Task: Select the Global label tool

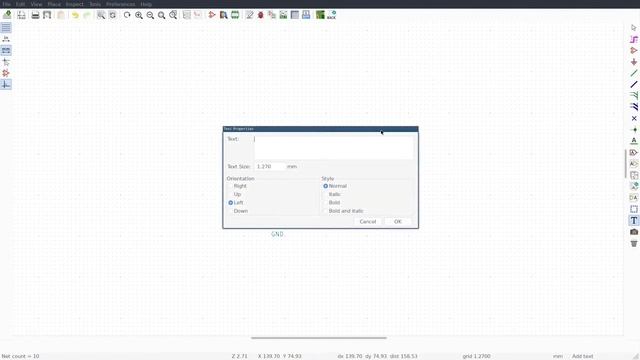Action: (x=634, y=152)
